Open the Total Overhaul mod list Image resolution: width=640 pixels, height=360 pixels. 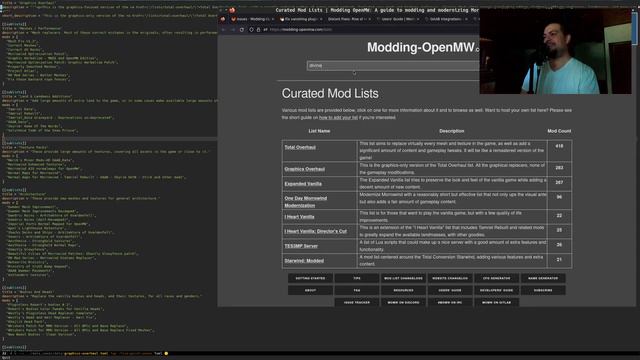300,147
